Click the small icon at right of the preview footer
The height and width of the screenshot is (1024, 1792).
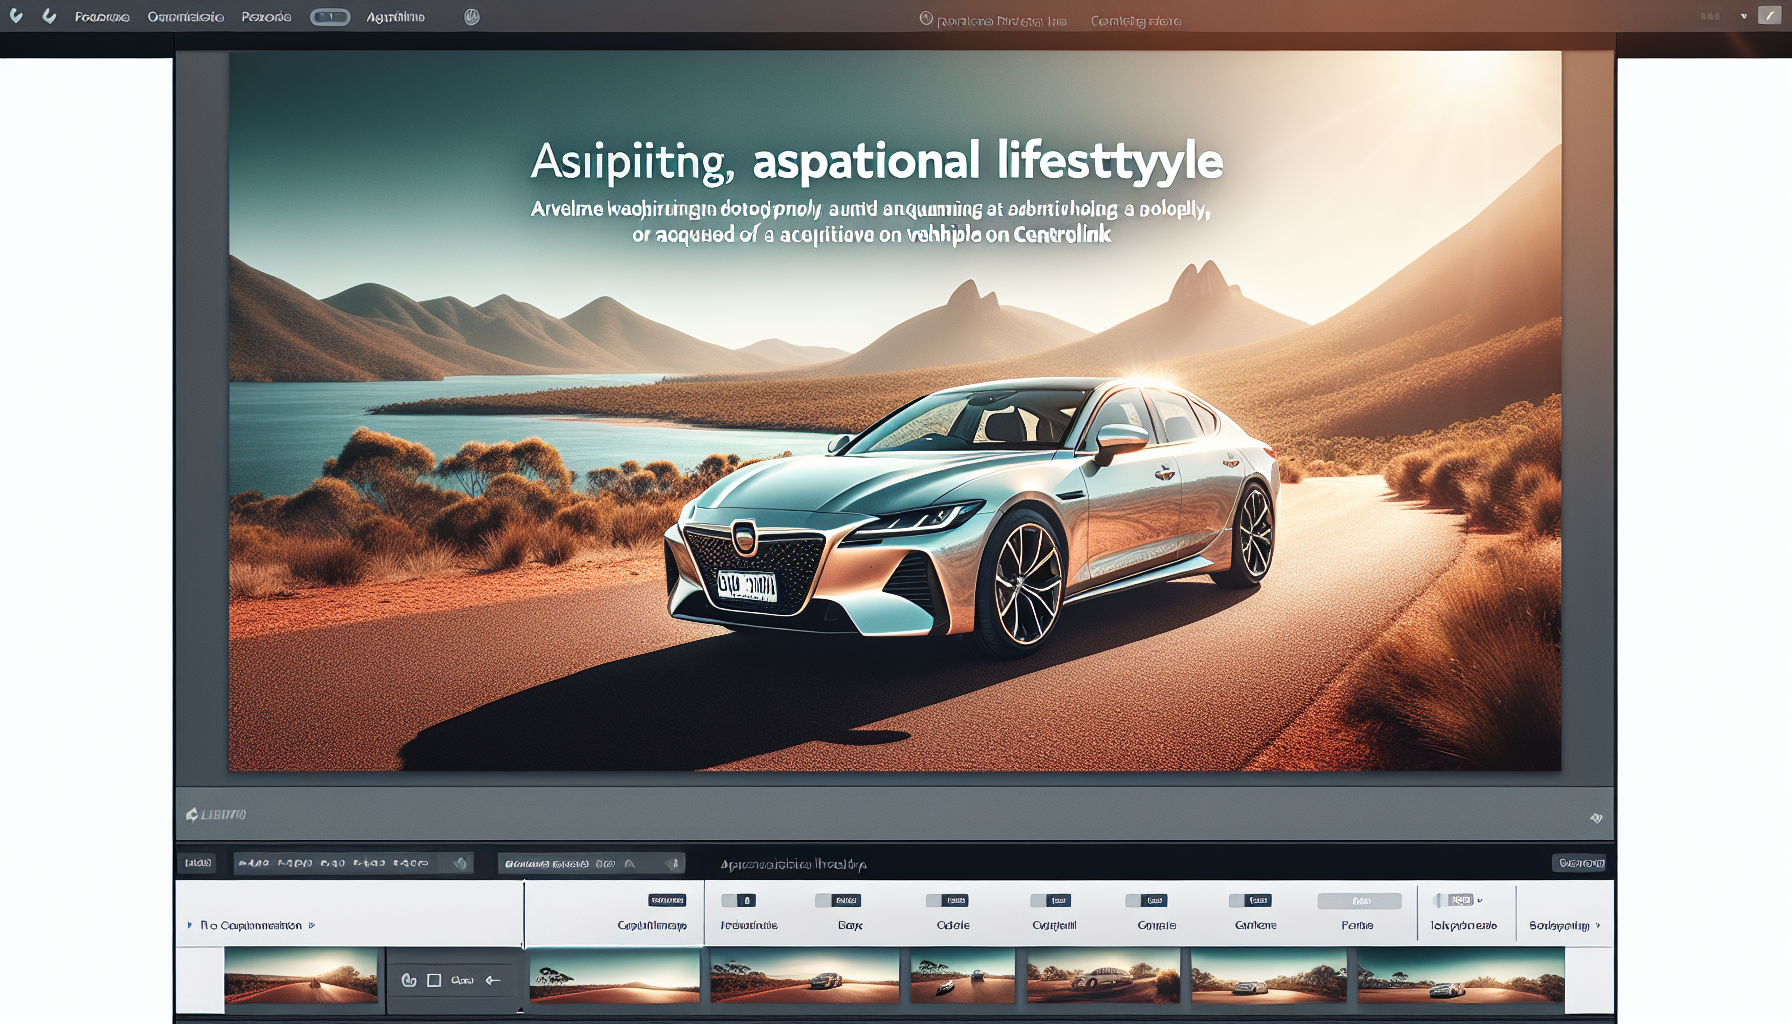1596,818
